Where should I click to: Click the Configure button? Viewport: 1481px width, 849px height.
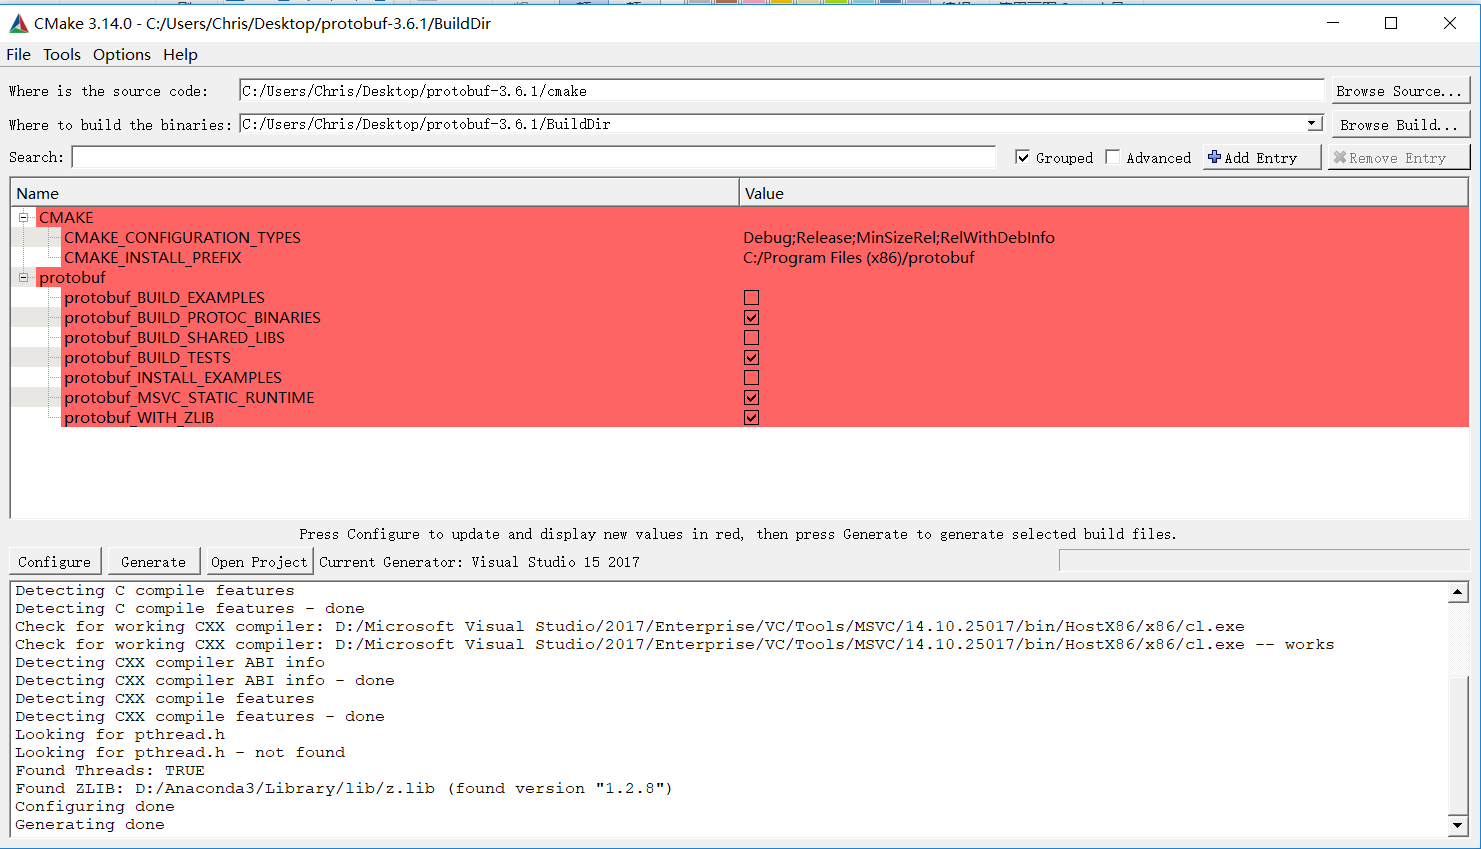[55, 562]
